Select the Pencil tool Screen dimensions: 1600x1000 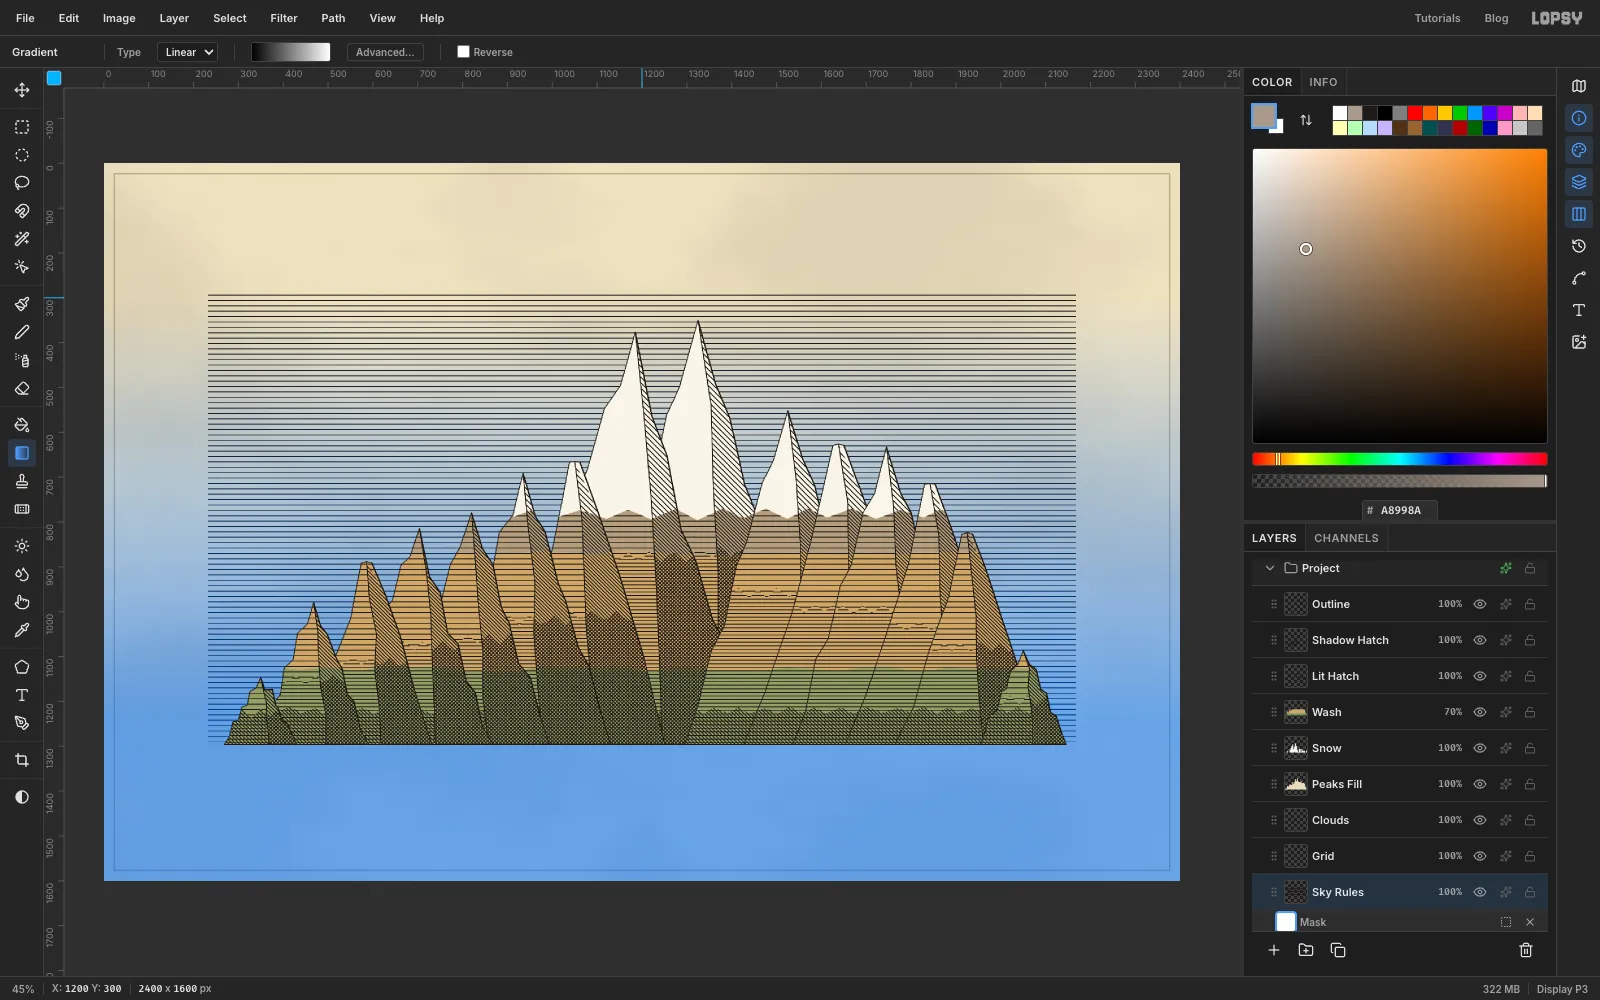click(x=22, y=332)
